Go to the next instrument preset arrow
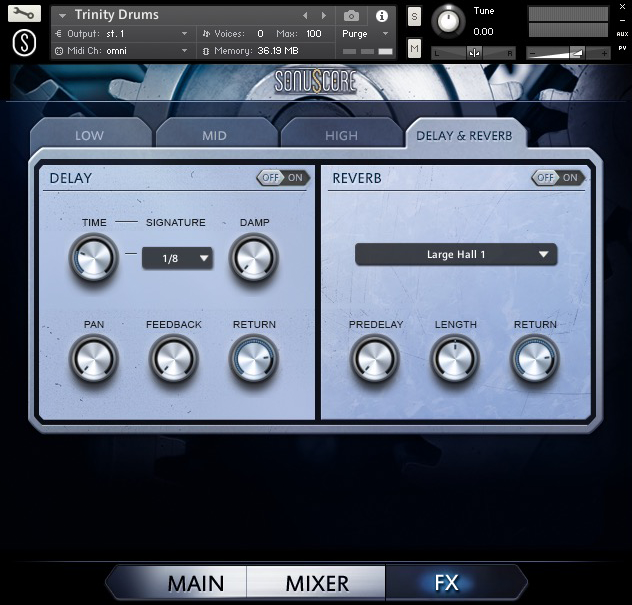 pyautogui.click(x=324, y=16)
